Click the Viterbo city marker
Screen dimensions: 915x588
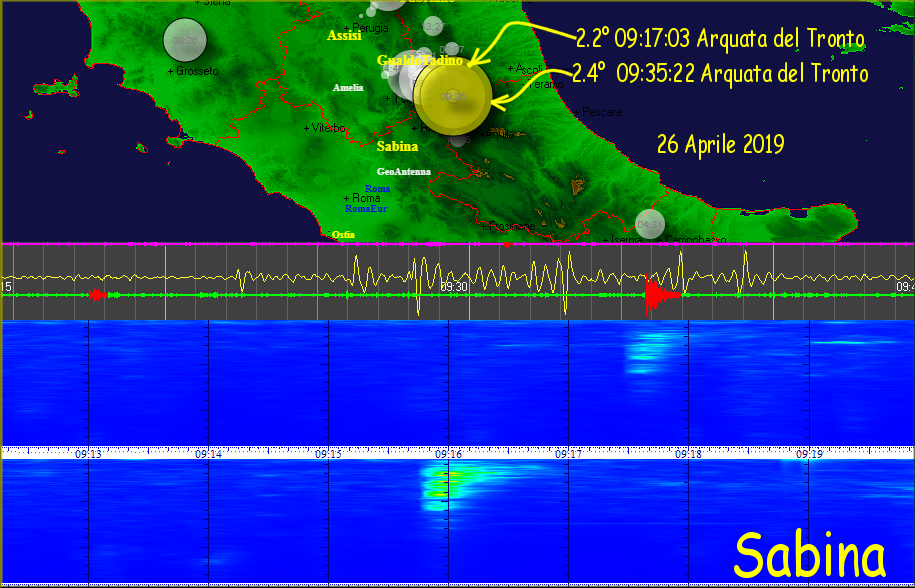tap(325, 128)
